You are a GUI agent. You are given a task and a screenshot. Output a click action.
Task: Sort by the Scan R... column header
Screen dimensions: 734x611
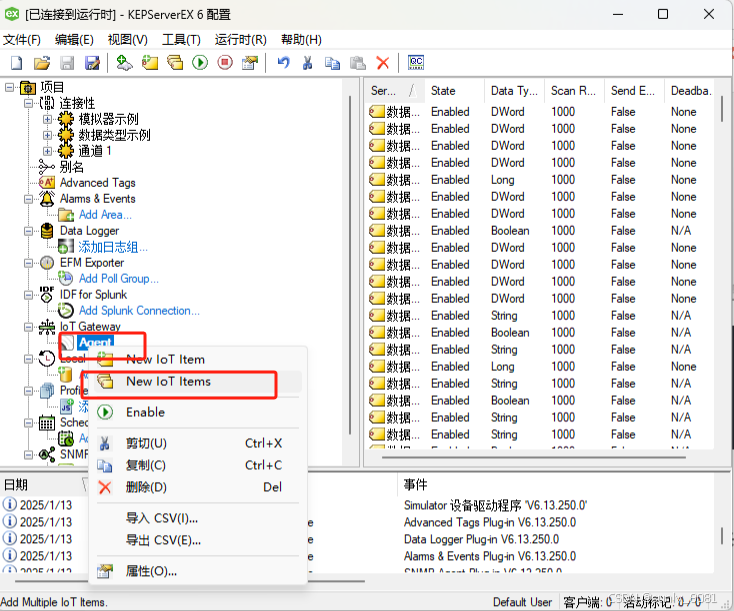point(574,91)
